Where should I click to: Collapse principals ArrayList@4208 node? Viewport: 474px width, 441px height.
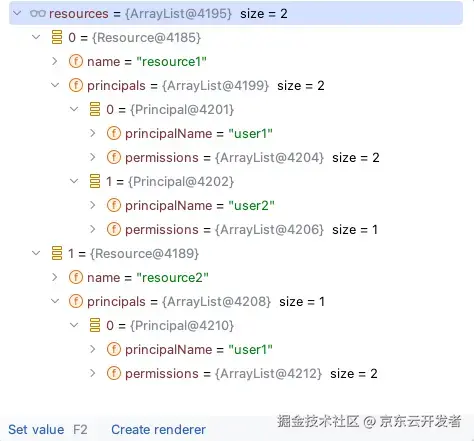tap(55, 301)
